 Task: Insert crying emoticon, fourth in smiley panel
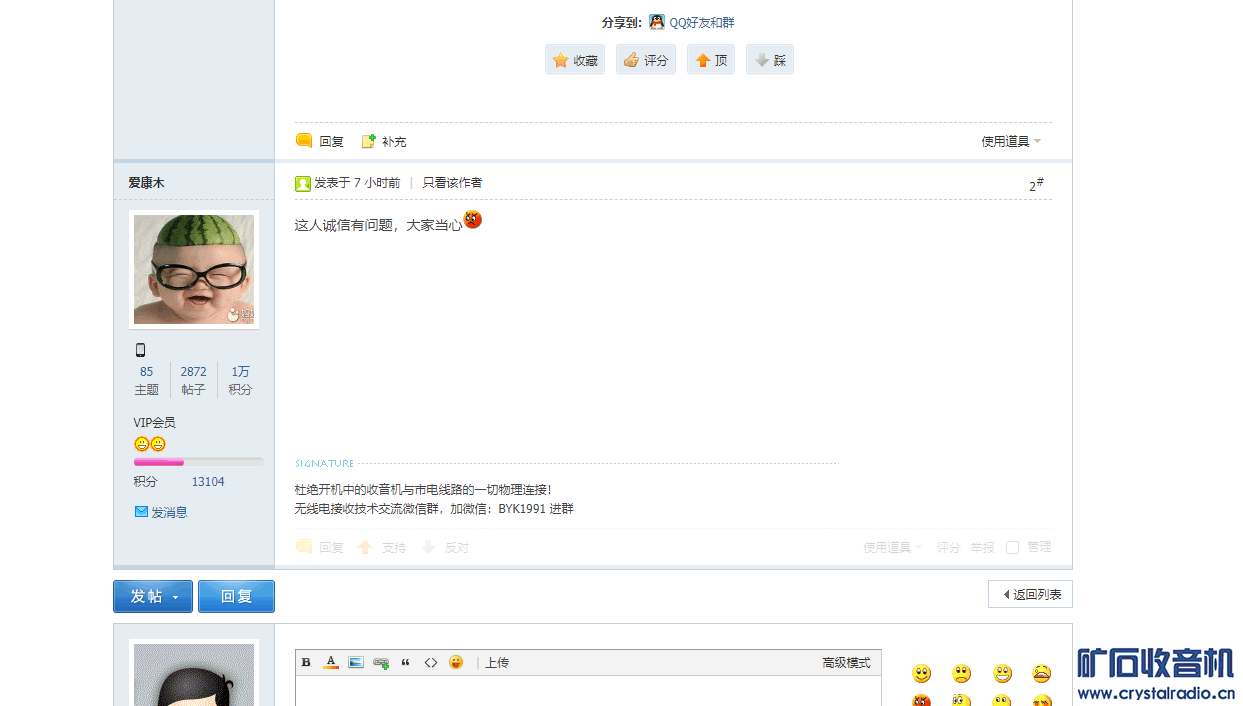tap(1042, 674)
